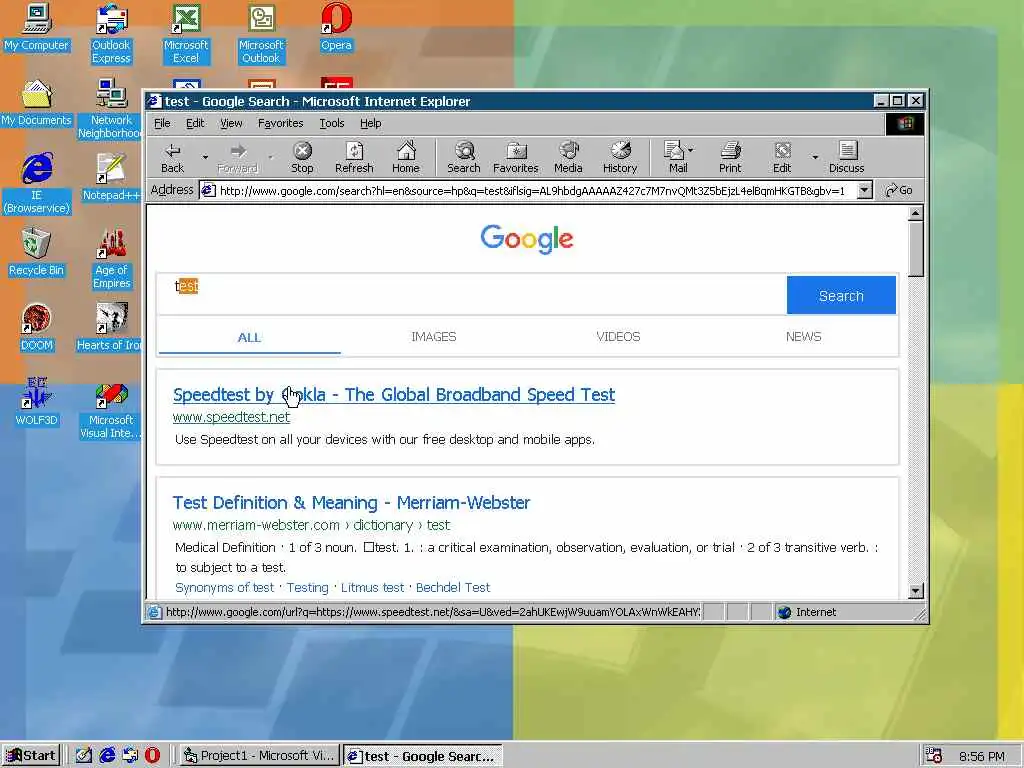Select Opera desktop icon
Viewport: 1024px width, 768px height.
coord(336,27)
